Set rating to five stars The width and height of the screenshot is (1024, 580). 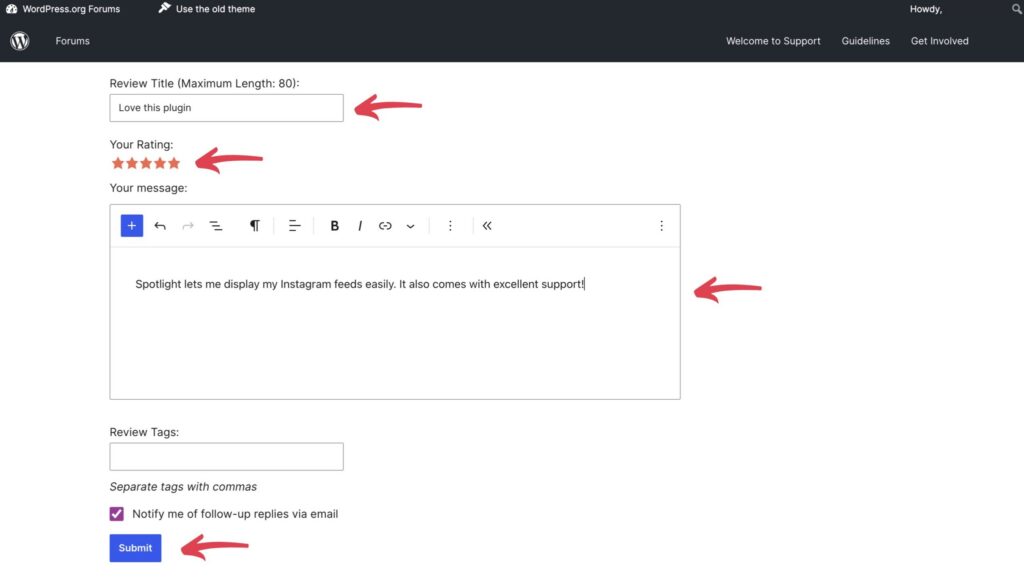174,163
